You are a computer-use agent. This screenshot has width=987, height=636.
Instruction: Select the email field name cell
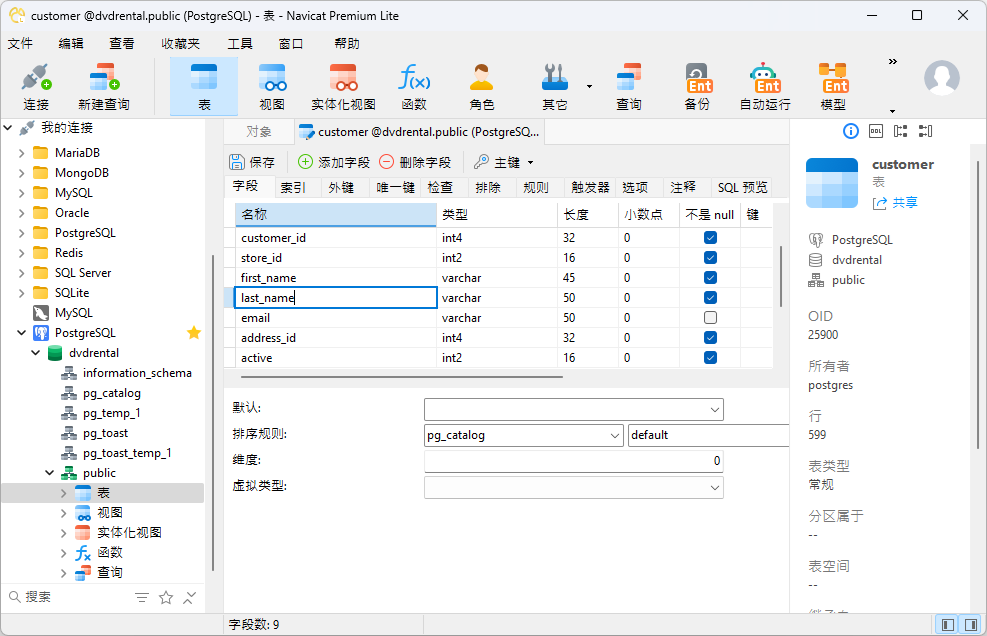click(x=336, y=318)
